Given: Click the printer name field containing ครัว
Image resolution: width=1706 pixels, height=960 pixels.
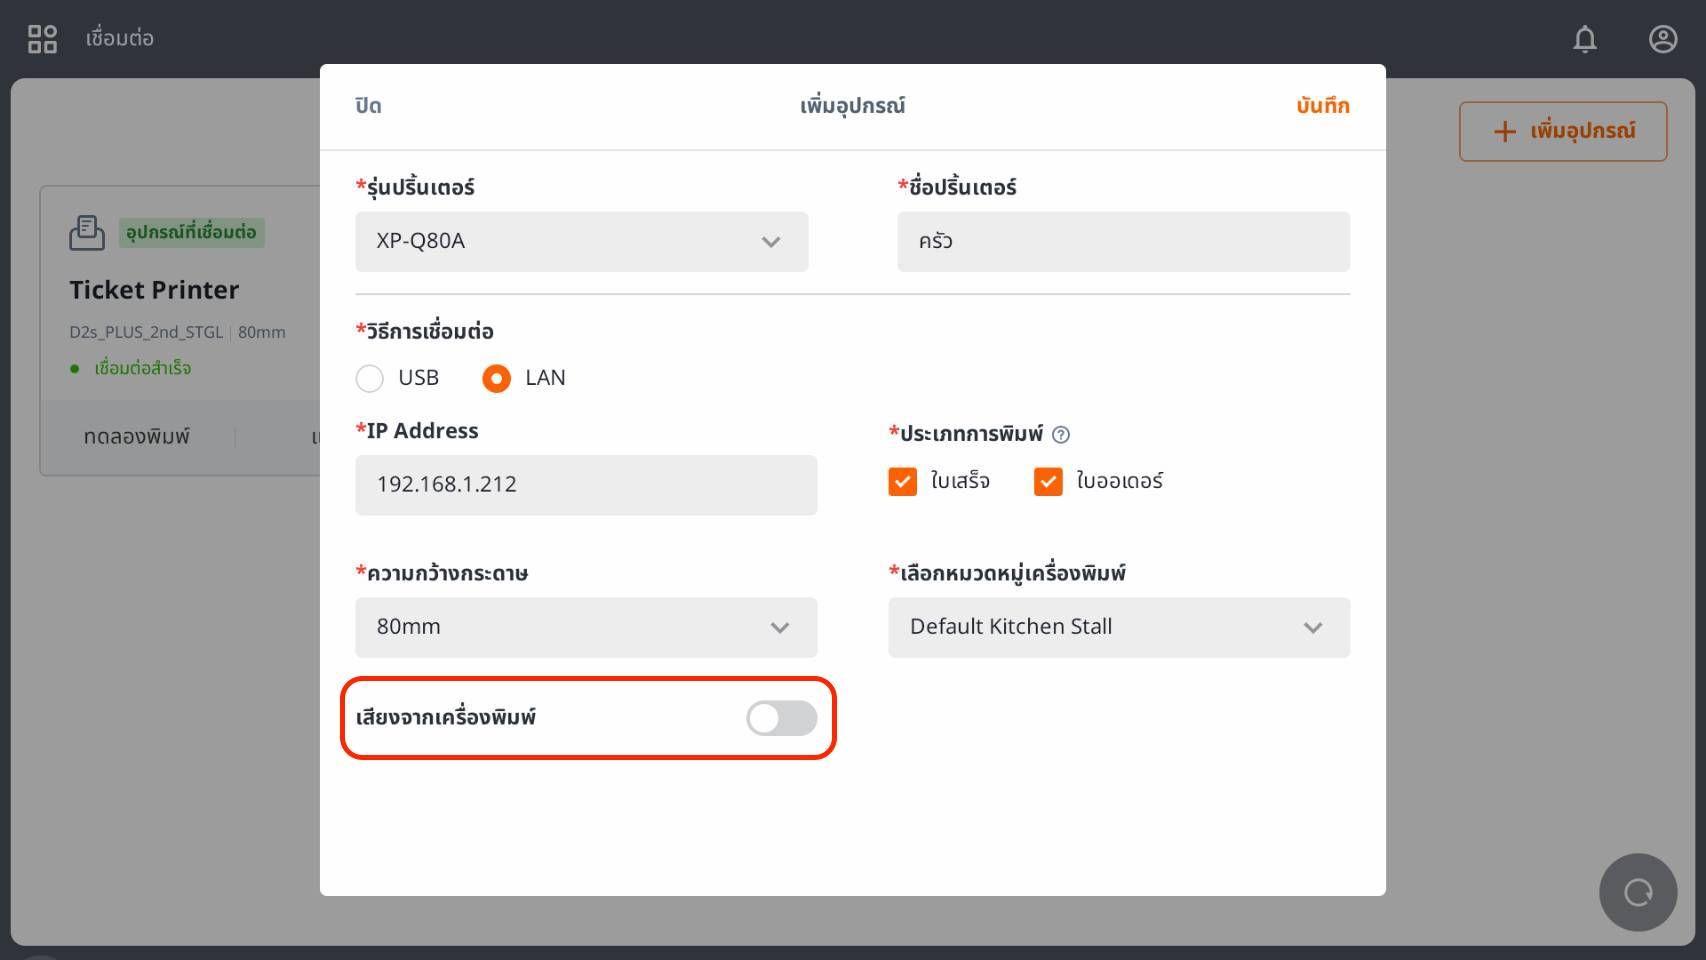Looking at the screenshot, I should point(1122,241).
